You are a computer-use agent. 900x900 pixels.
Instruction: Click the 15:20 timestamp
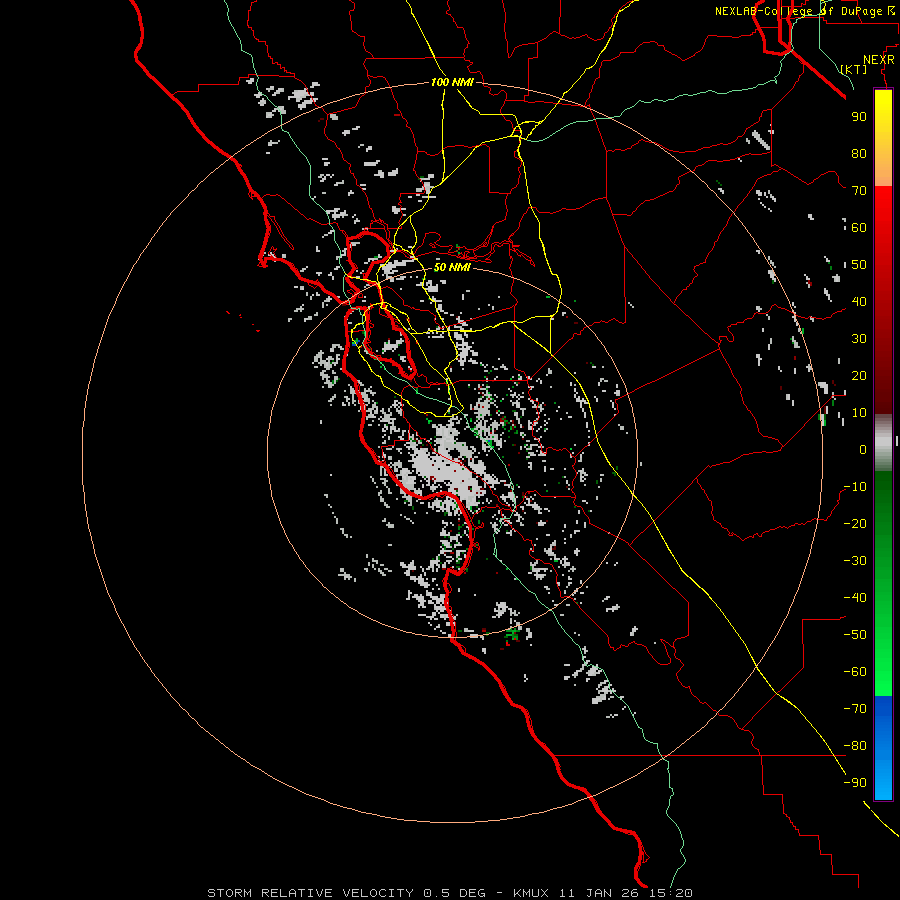671,893
